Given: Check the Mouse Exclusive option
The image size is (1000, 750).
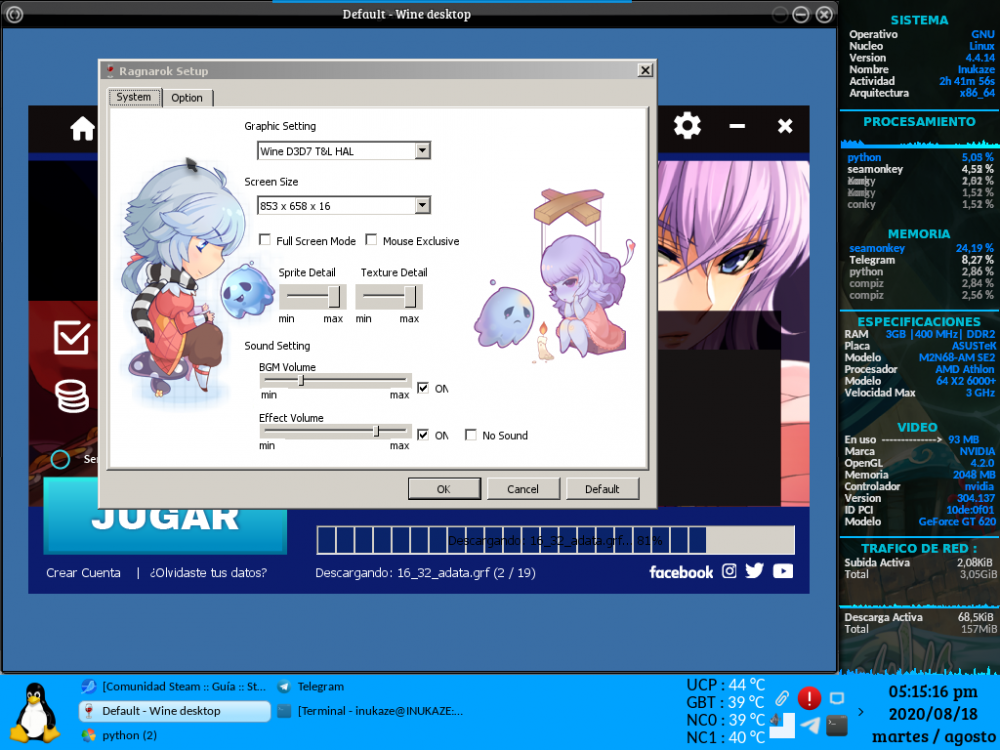Looking at the screenshot, I should (x=371, y=240).
